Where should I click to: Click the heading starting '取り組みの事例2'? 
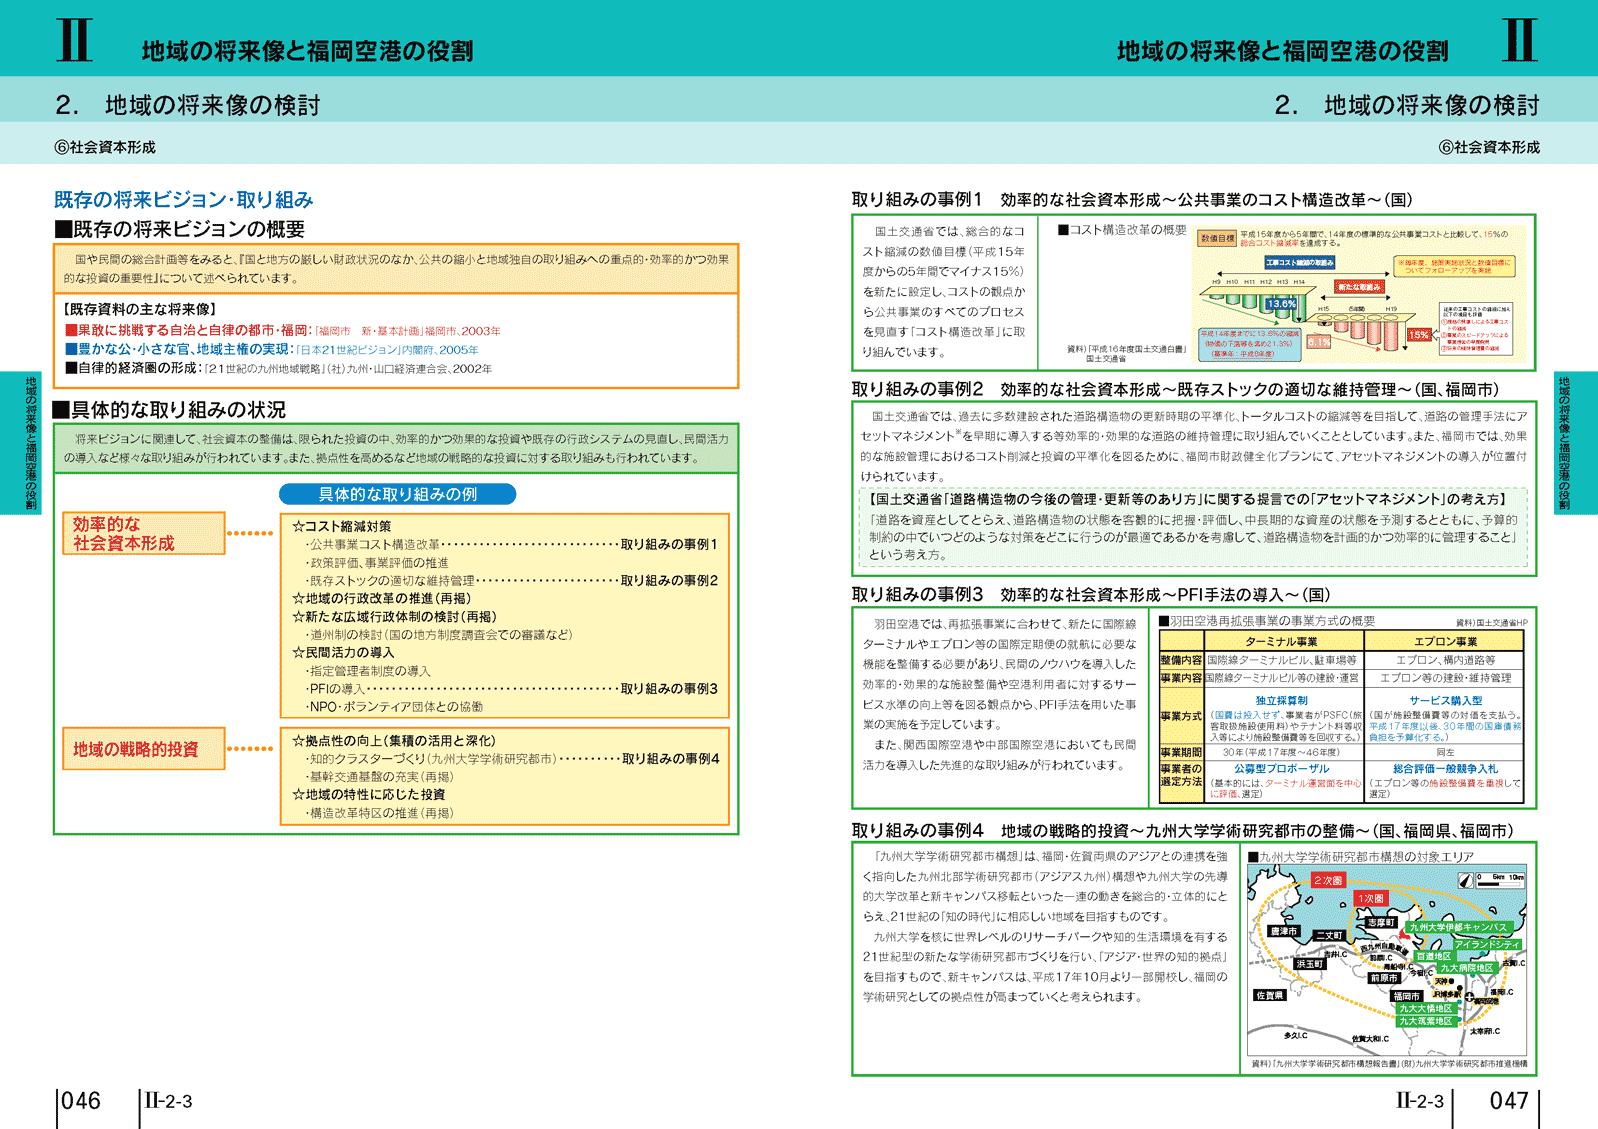(x=1175, y=389)
